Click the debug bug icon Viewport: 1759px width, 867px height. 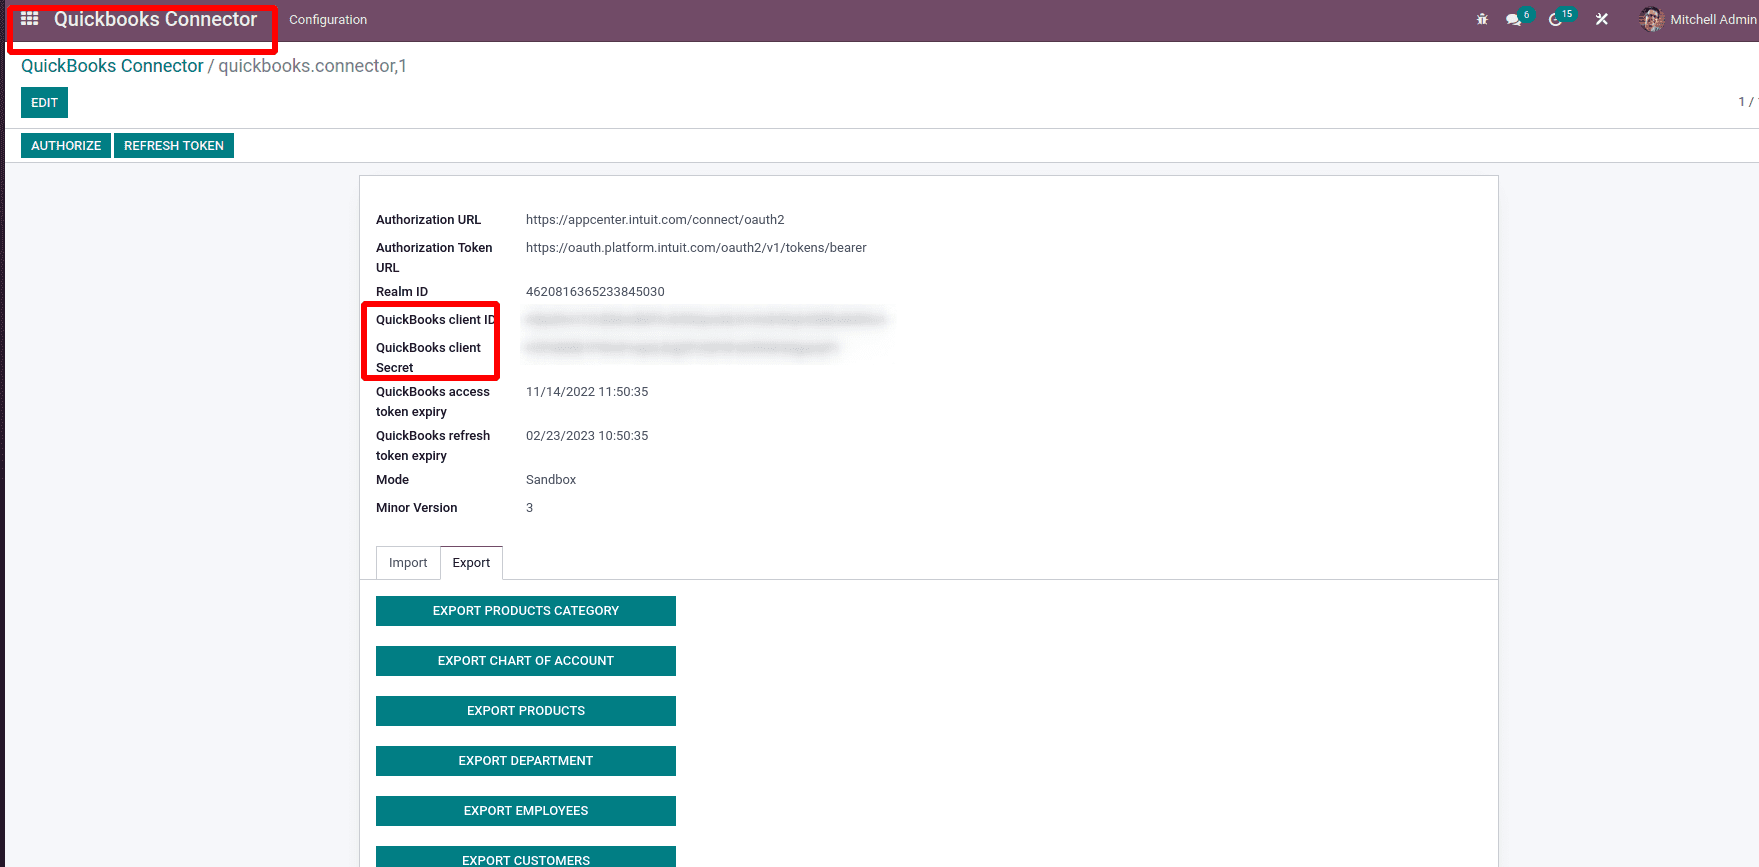click(x=1482, y=19)
